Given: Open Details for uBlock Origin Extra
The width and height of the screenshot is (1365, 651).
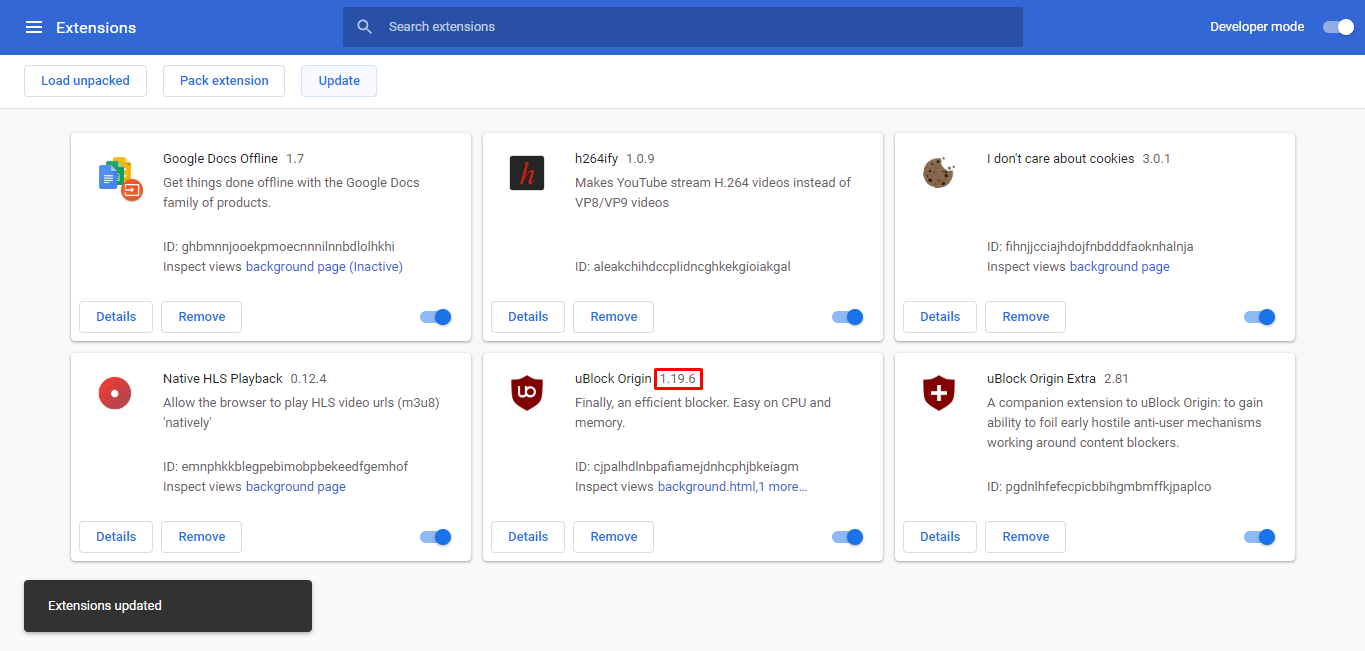Looking at the screenshot, I should 940,537.
